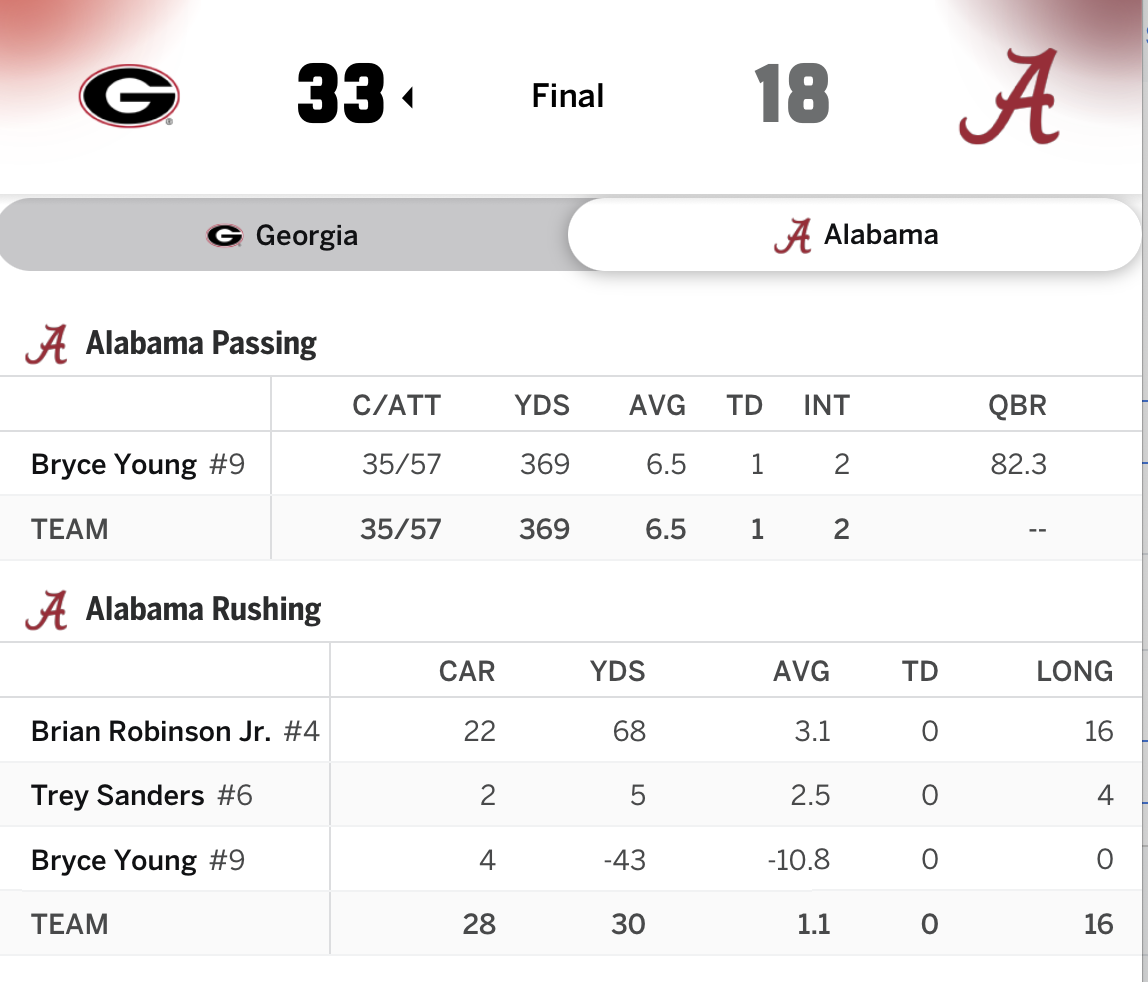1148x982 pixels.
Task: Click the CAR rushing column header
Action: pyautogui.click(x=467, y=670)
